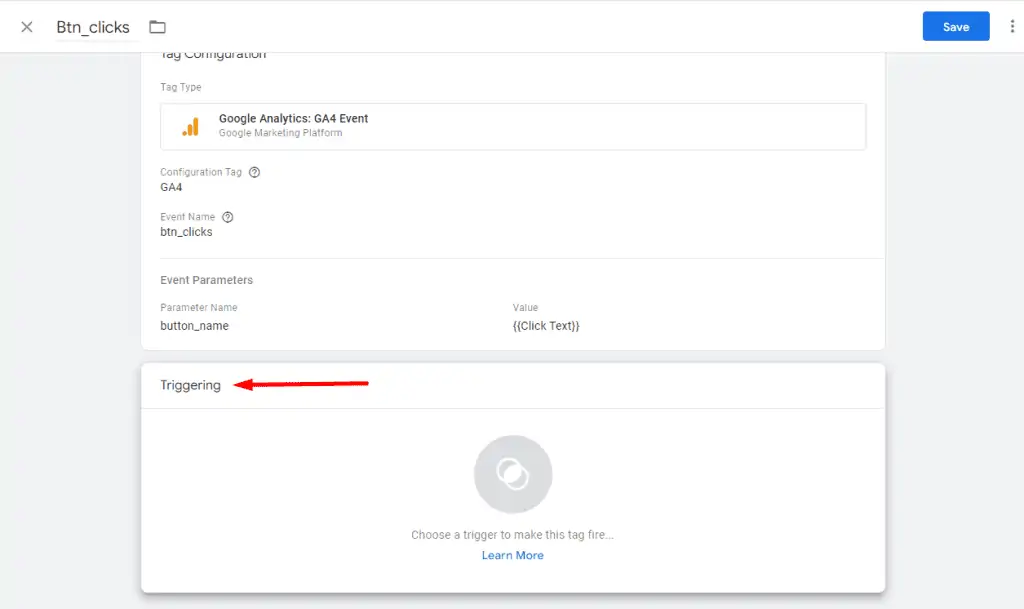
Task: Click the GA4 configuration tag value
Action: tap(171, 187)
